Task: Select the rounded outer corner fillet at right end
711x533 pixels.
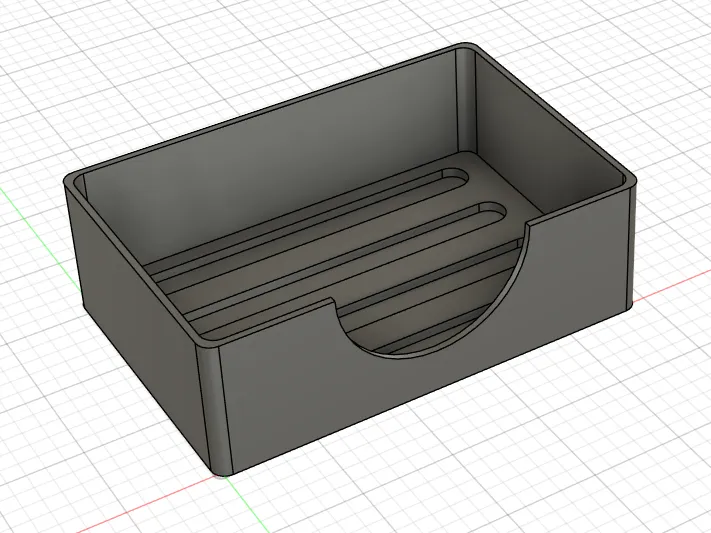Action: click(631, 245)
